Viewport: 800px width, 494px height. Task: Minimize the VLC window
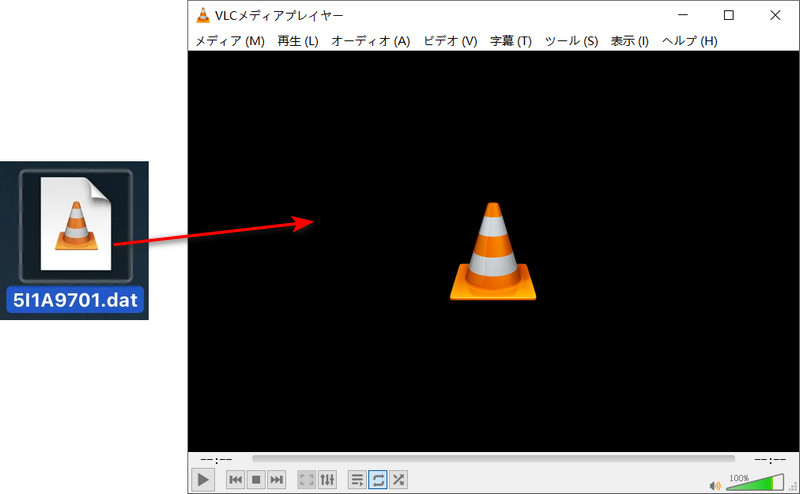pyautogui.click(x=683, y=15)
